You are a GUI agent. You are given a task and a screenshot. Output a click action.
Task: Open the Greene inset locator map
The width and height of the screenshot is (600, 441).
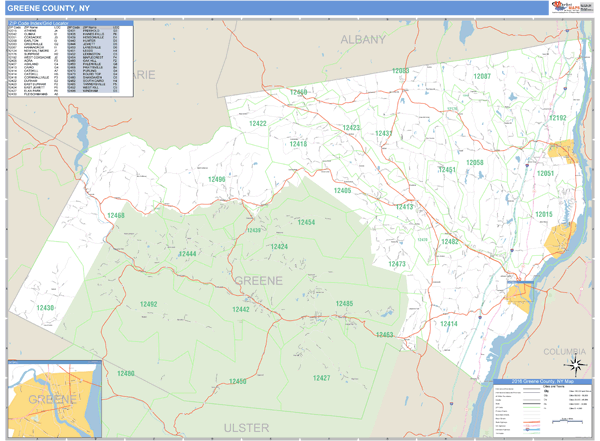pyautogui.click(x=54, y=397)
